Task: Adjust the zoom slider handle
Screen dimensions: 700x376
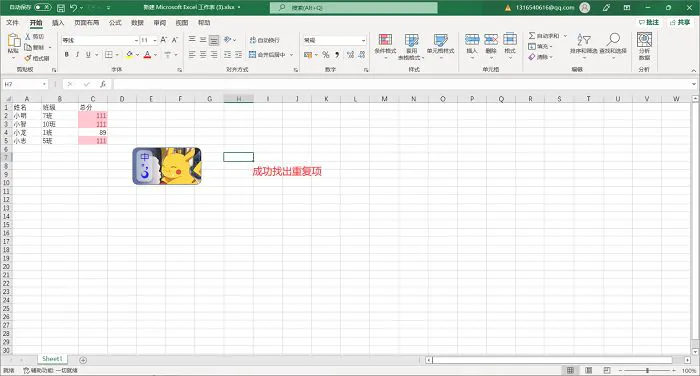Action: [647, 371]
